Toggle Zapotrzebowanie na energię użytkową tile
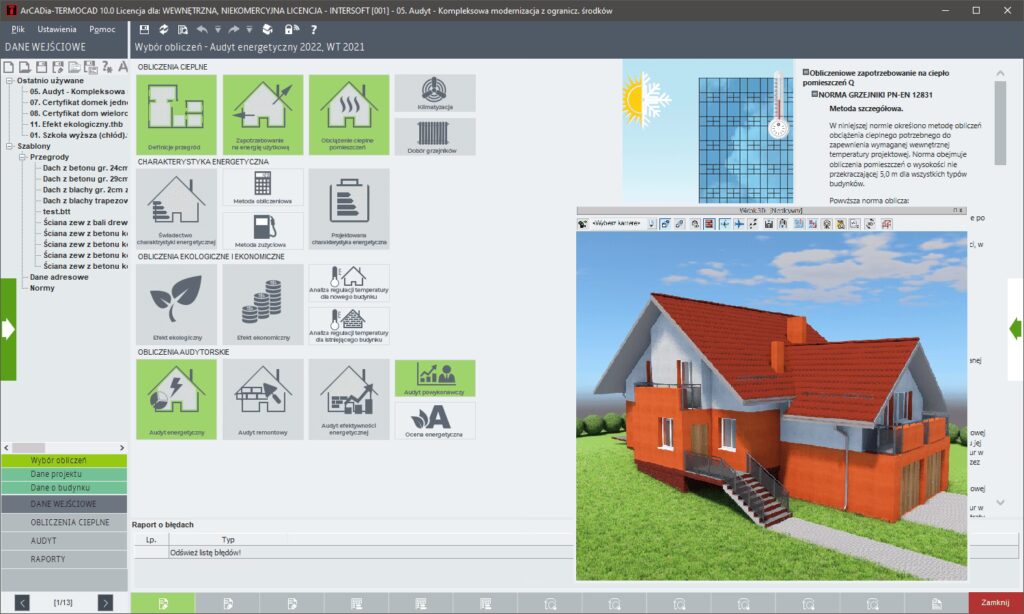Viewport: 1024px width, 614px height. pos(262,114)
